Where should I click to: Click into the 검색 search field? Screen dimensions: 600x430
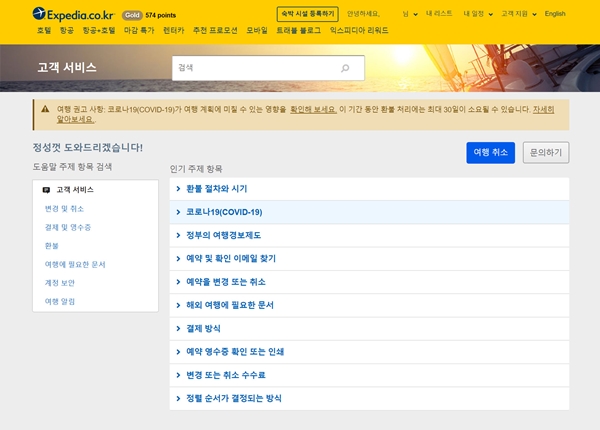255,68
